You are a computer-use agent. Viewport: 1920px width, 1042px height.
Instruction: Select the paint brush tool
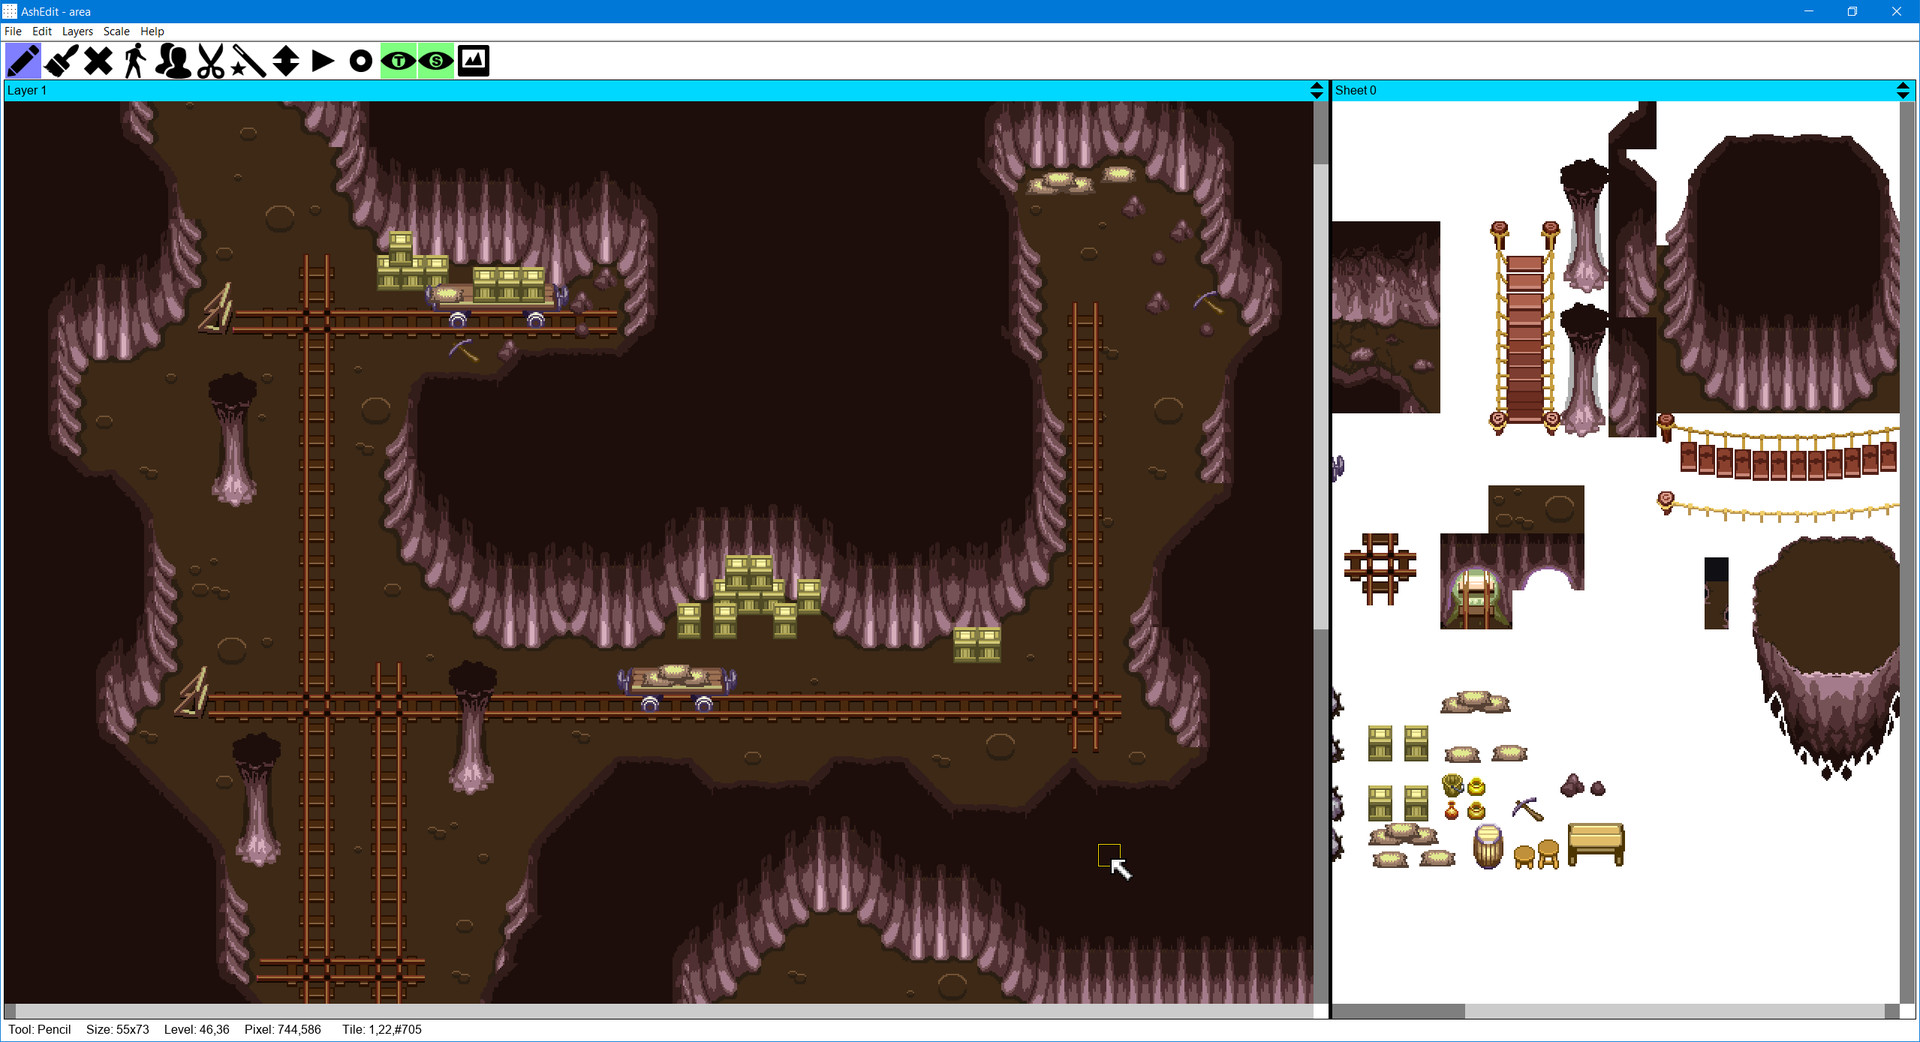(61, 61)
